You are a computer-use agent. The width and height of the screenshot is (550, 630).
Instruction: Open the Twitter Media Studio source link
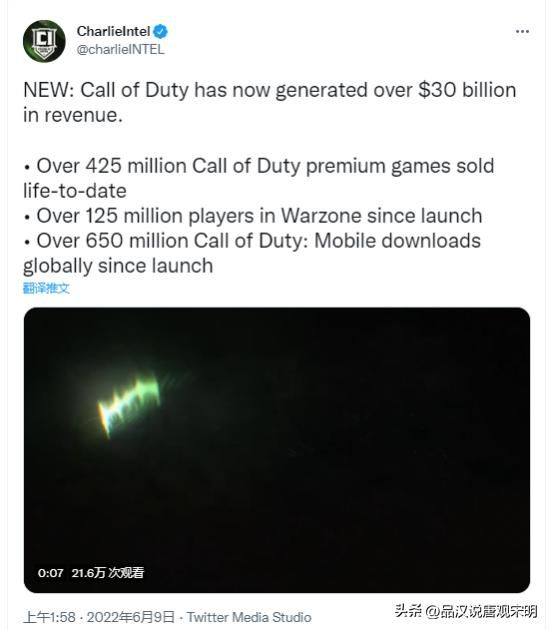coord(249,617)
